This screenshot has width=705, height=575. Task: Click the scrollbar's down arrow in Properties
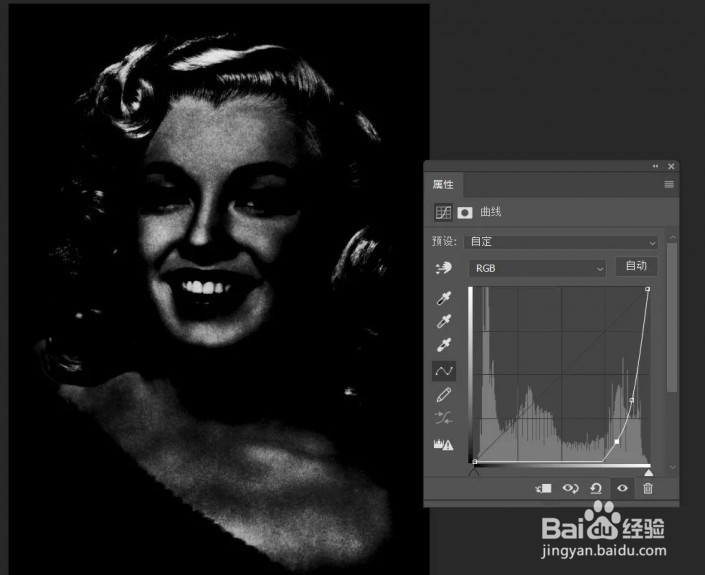(x=673, y=467)
